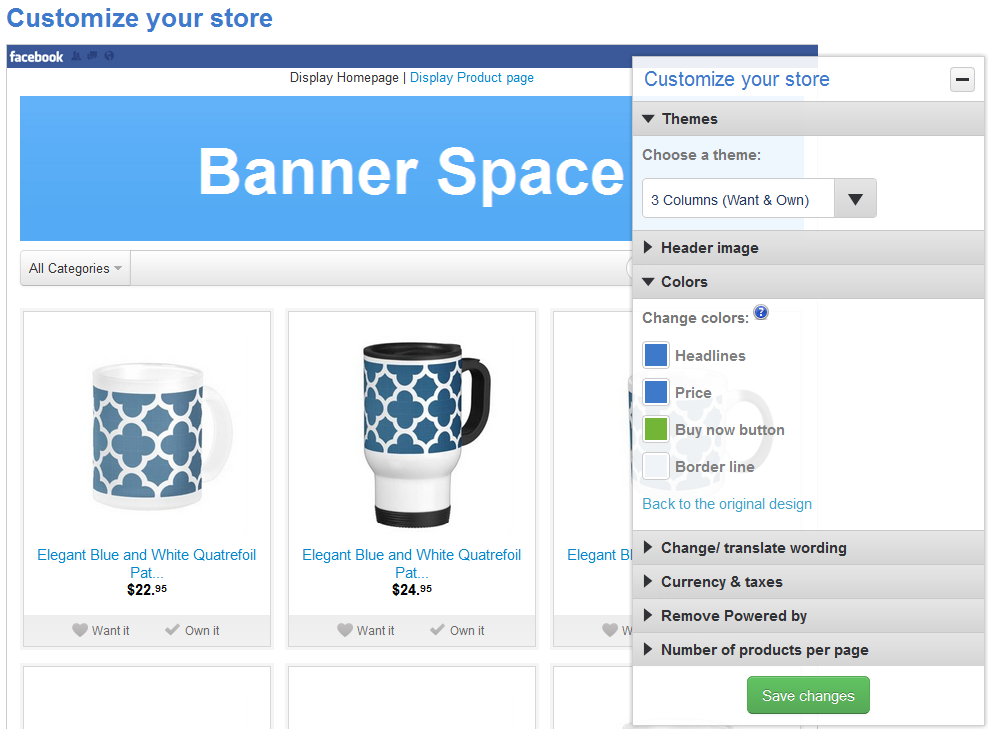The height and width of the screenshot is (732, 992).
Task: Click Back to the original design link
Action: [727, 504]
